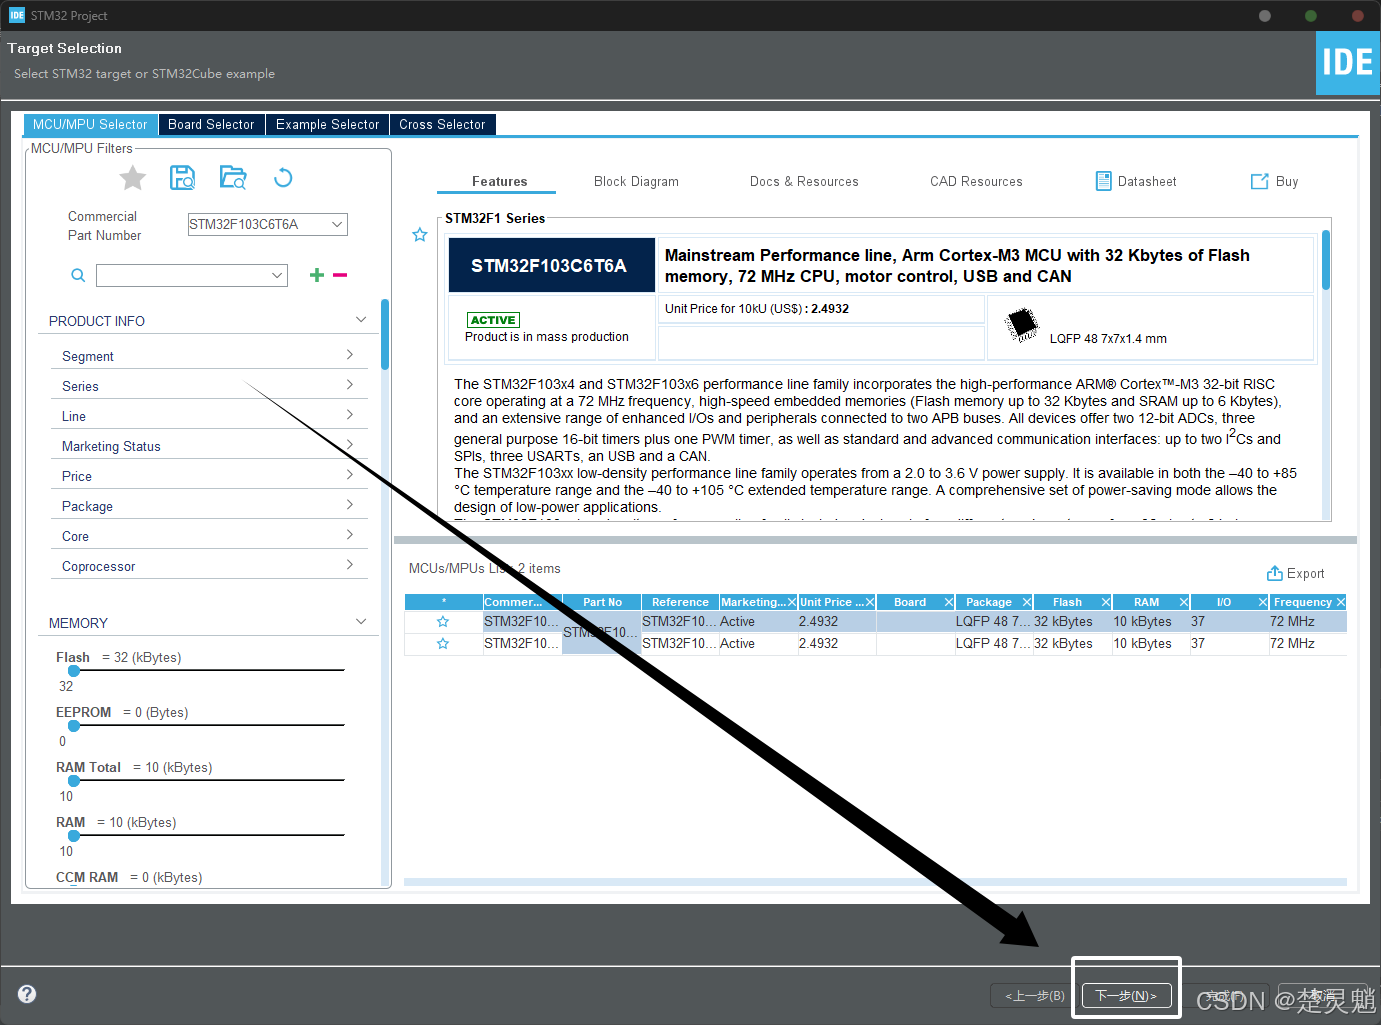Switch to the Board Selector tab
Screen dimensions: 1381x1025
coord(211,124)
